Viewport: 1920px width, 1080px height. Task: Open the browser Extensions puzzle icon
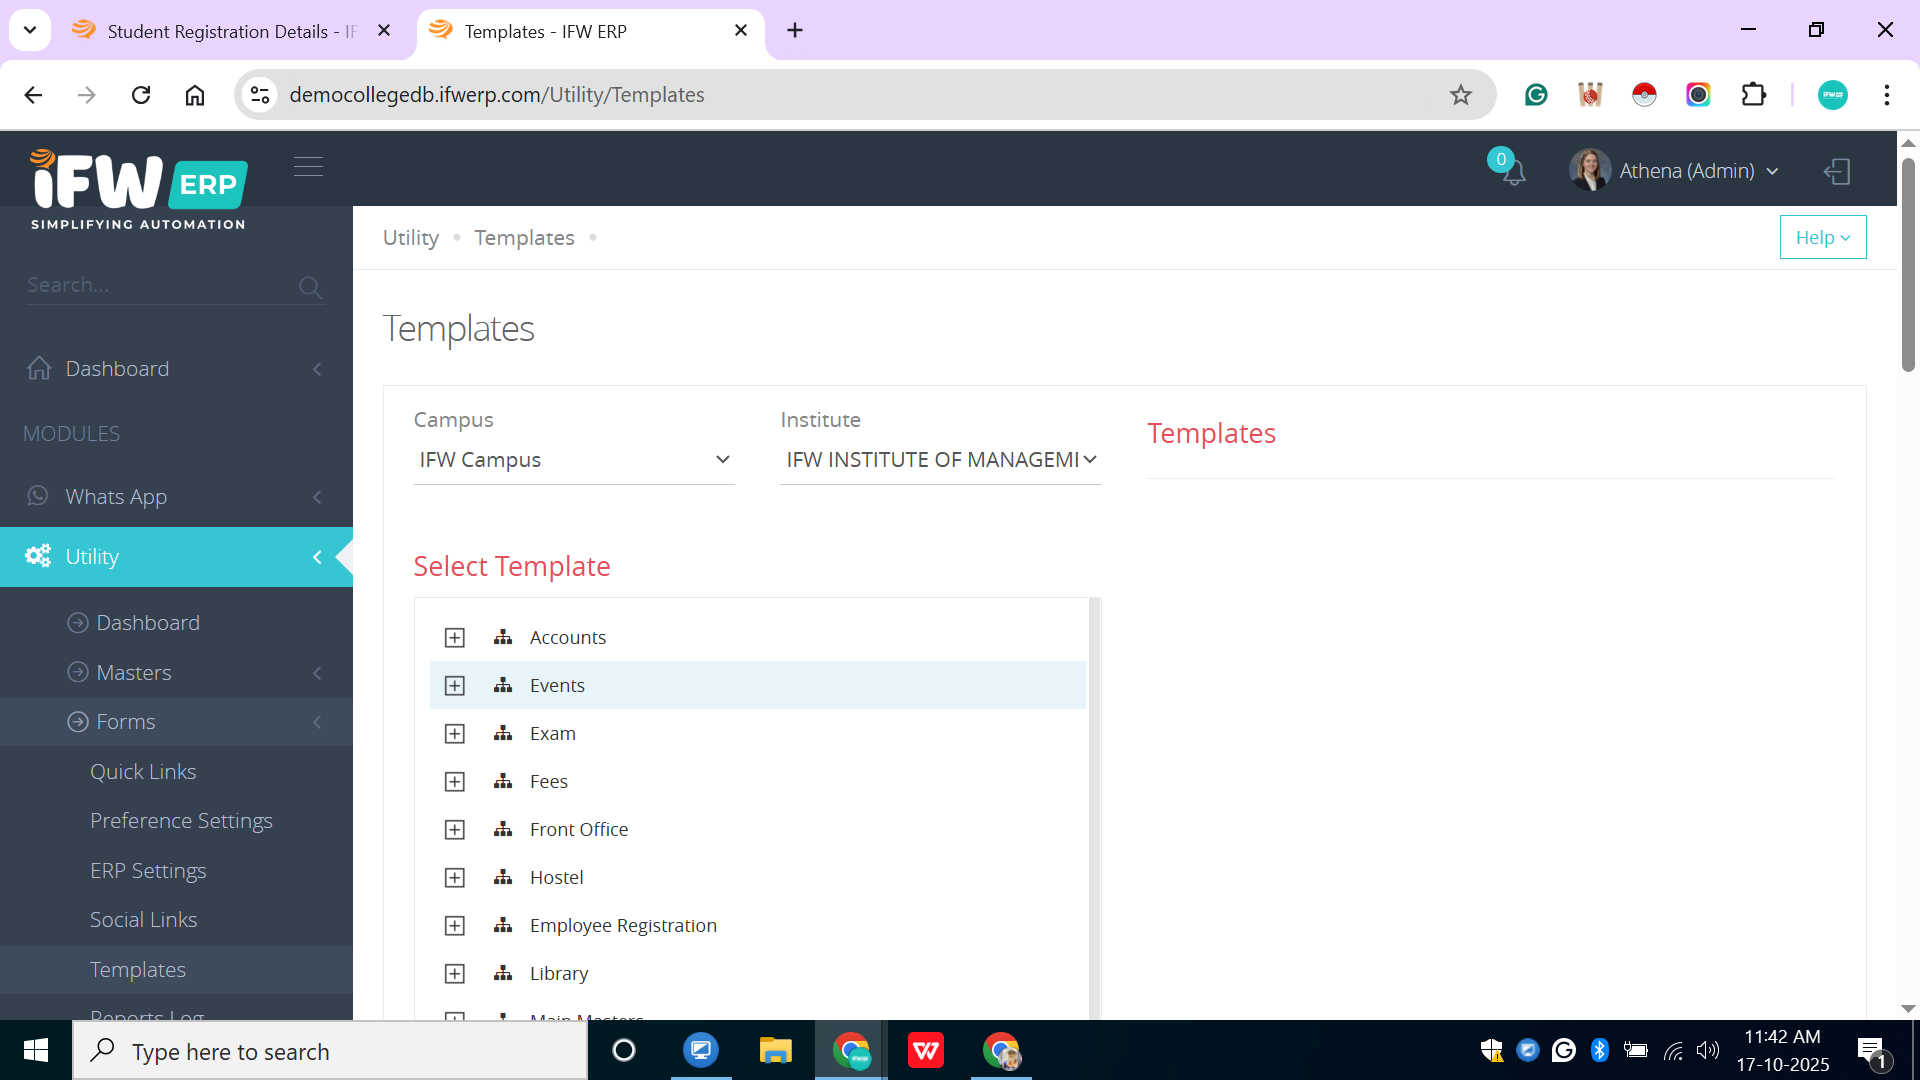(x=1753, y=95)
